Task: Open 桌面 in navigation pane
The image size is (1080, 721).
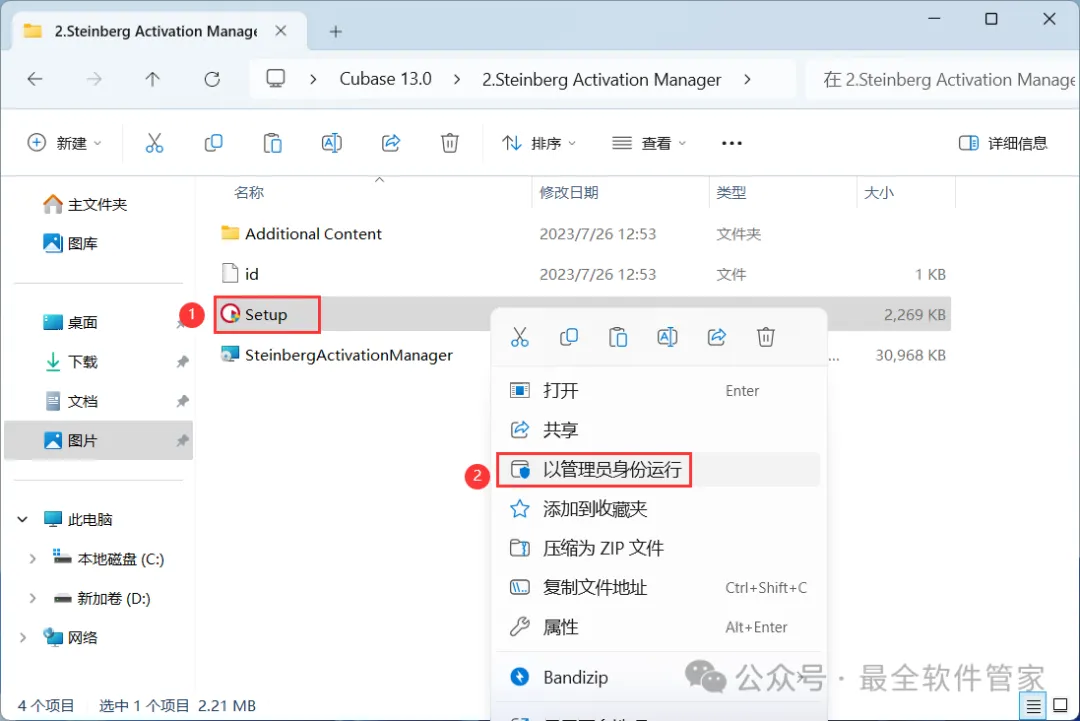Action: click(x=70, y=322)
